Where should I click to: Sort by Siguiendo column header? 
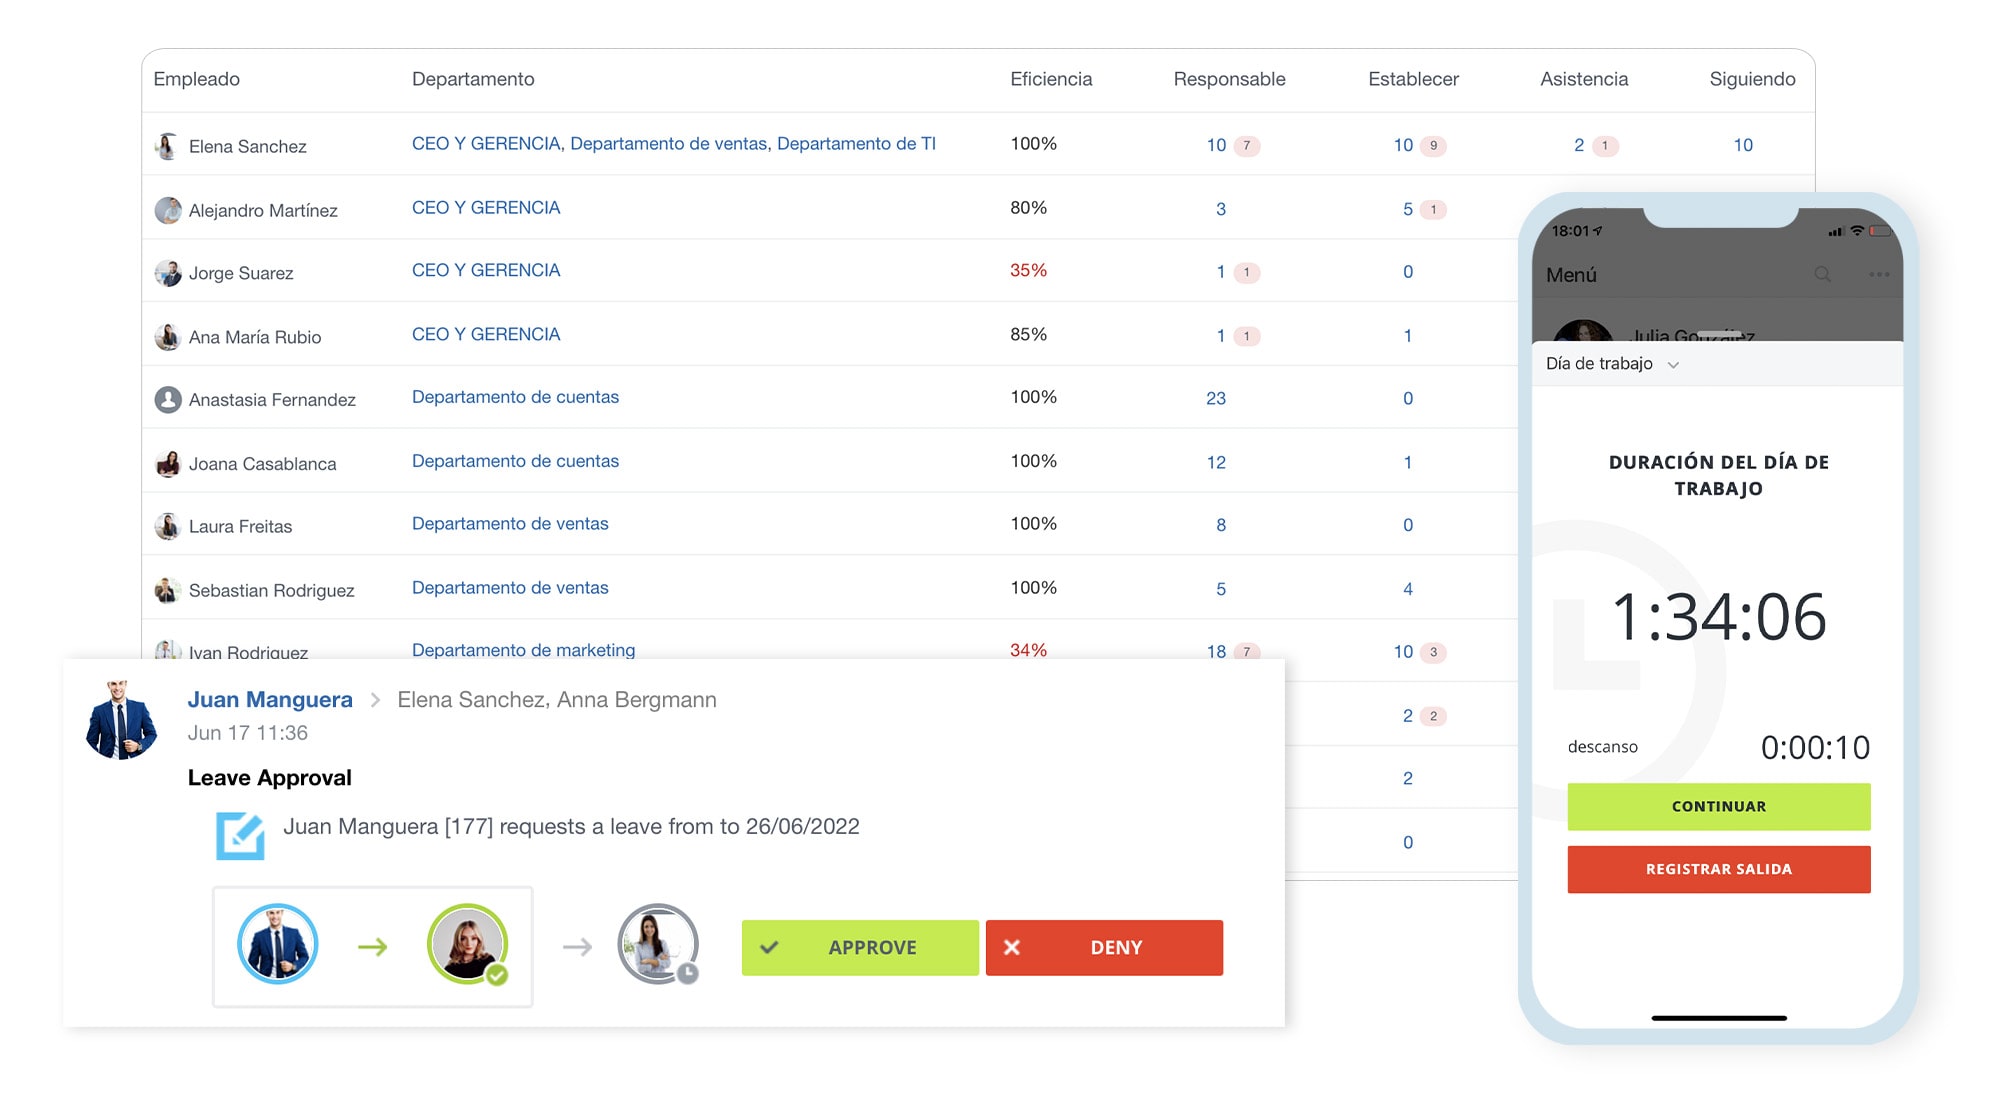[x=1752, y=79]
